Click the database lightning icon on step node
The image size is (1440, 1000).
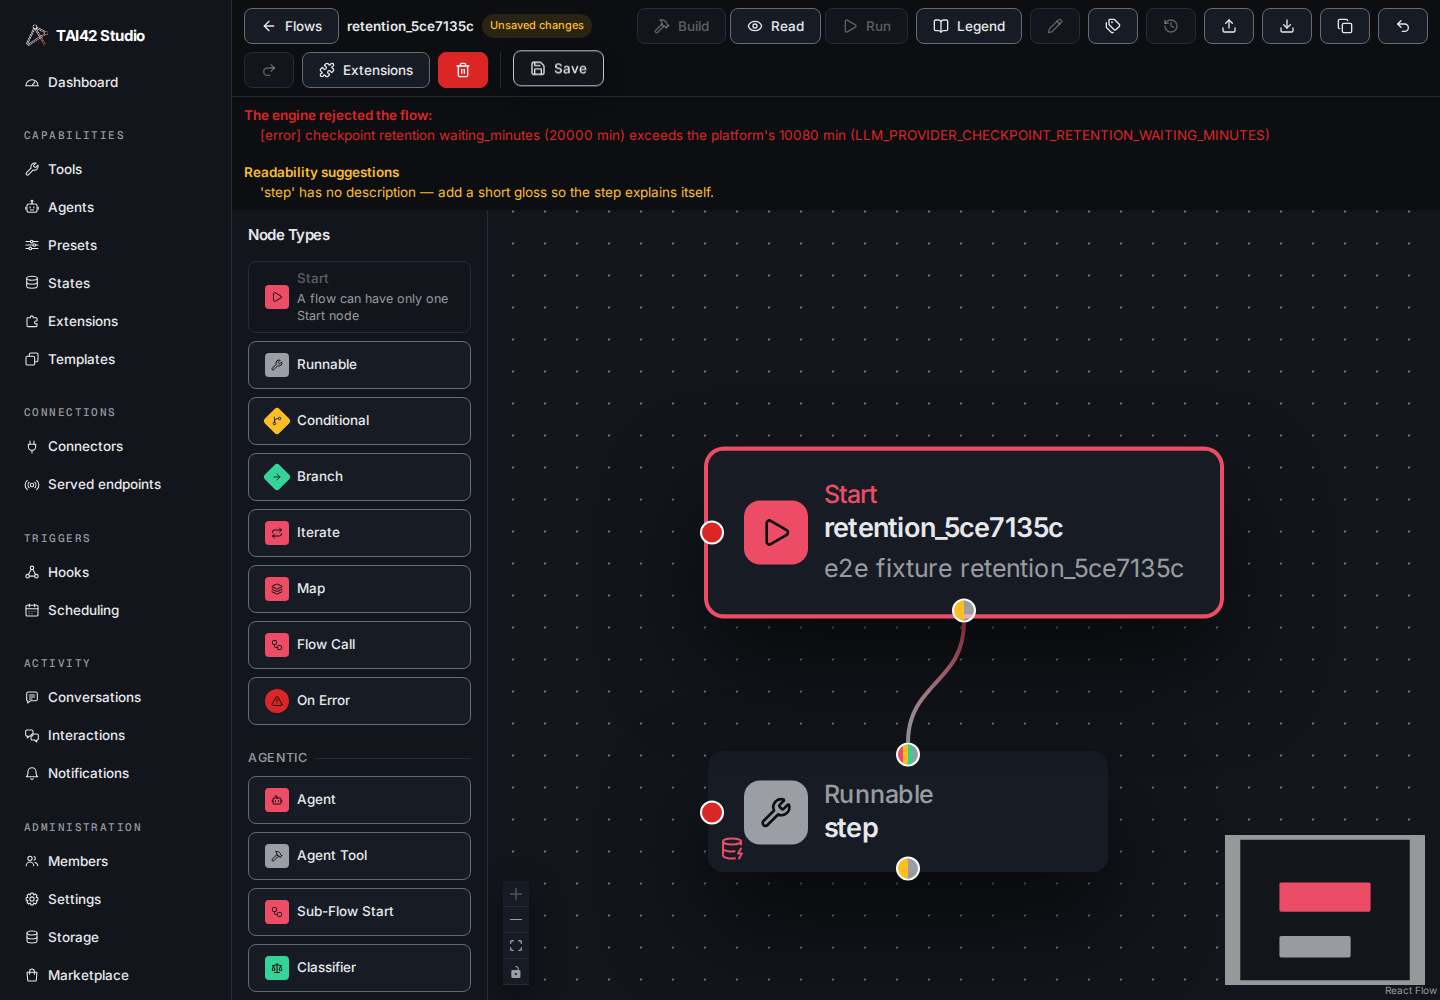point(732,849)
